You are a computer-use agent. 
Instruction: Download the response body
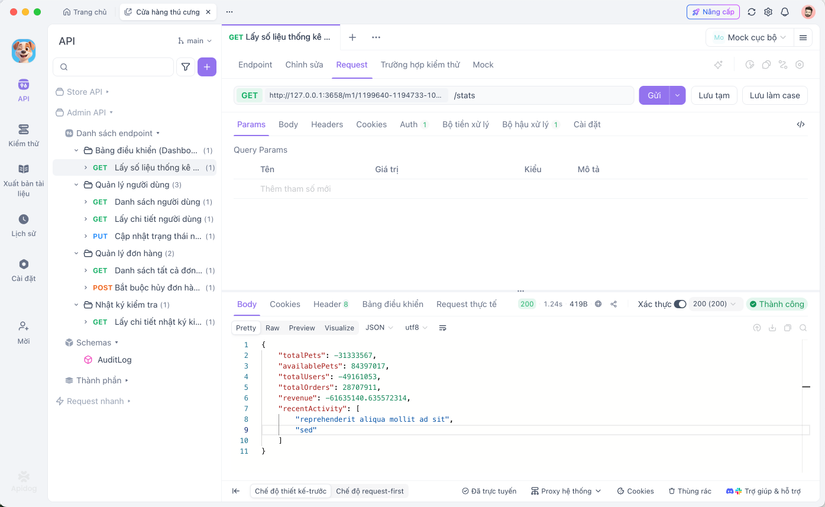click(x=772, y=328)
